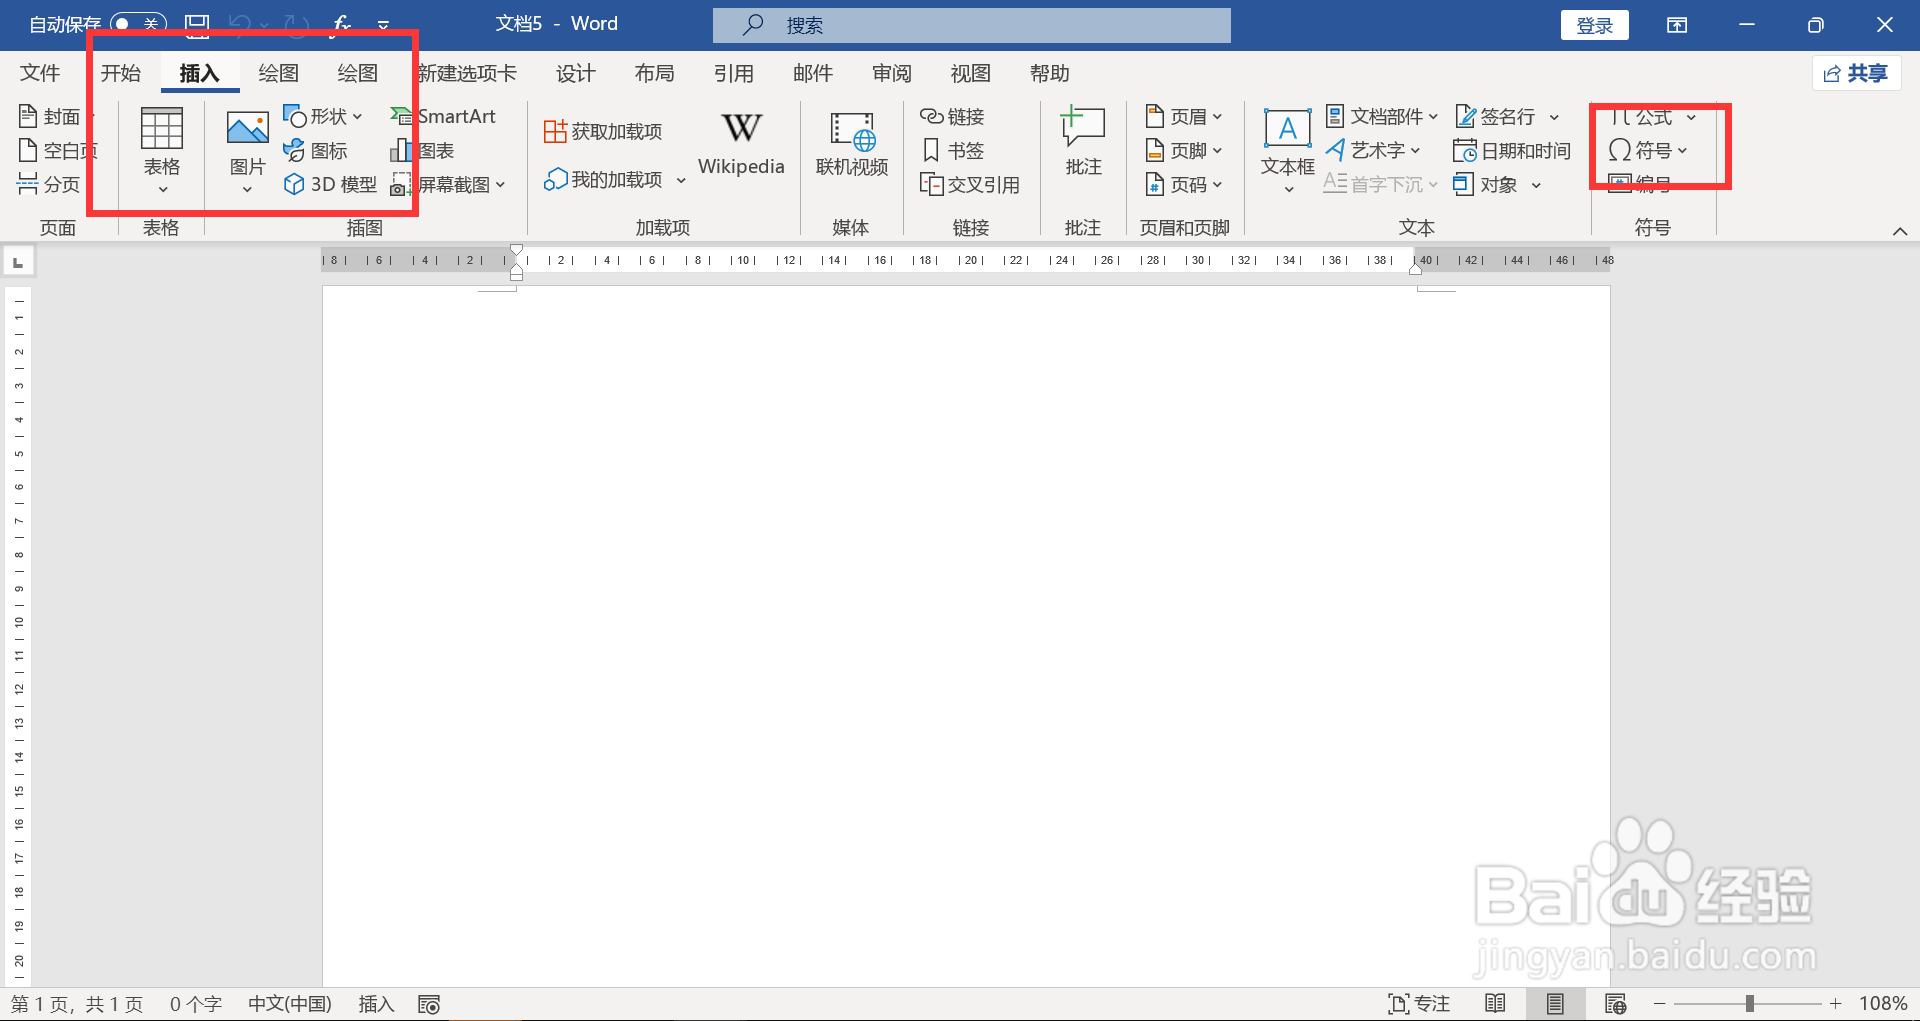Insert an icon via 图标
Image resolution: width=1920 pixels, height=1021 pixels.
point(316,151)
